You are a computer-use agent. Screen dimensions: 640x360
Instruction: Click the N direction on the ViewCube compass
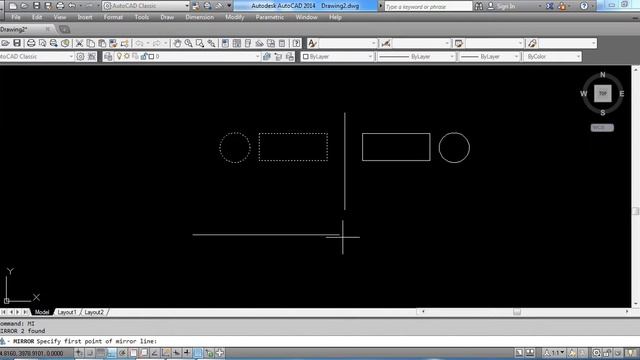point(602,75)
